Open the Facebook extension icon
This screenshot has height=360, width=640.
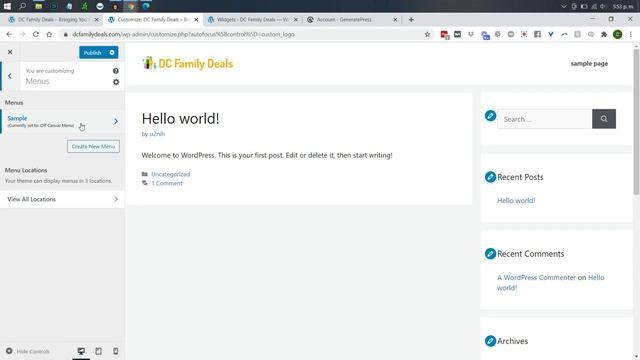click(x=538, y=34)
